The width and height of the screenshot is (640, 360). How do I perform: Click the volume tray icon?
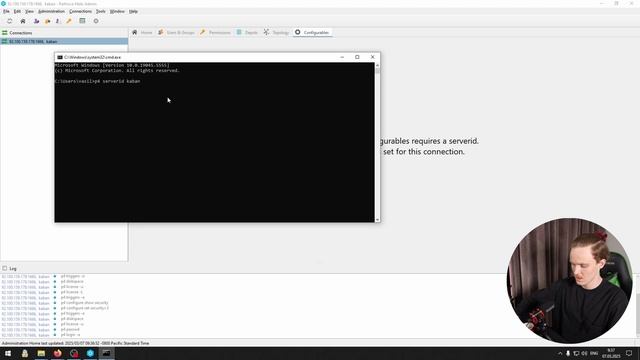(584, 353)
